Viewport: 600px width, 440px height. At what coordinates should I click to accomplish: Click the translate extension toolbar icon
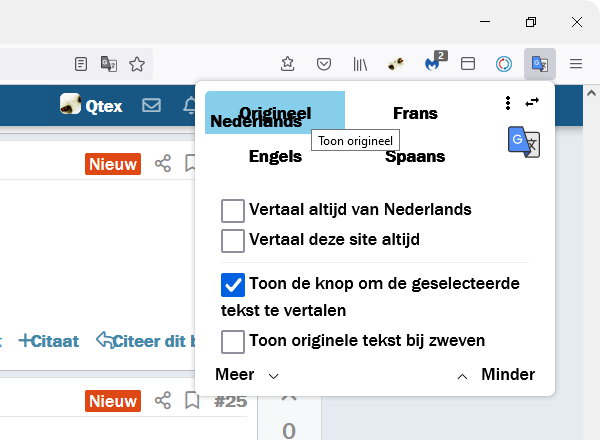(x=540, y=64)
